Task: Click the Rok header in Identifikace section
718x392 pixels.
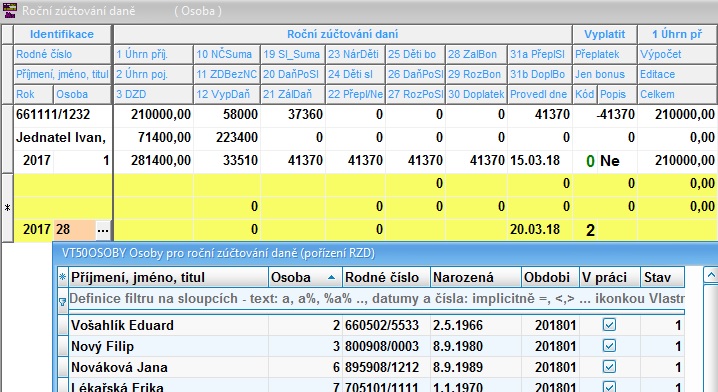Action: 33,94
